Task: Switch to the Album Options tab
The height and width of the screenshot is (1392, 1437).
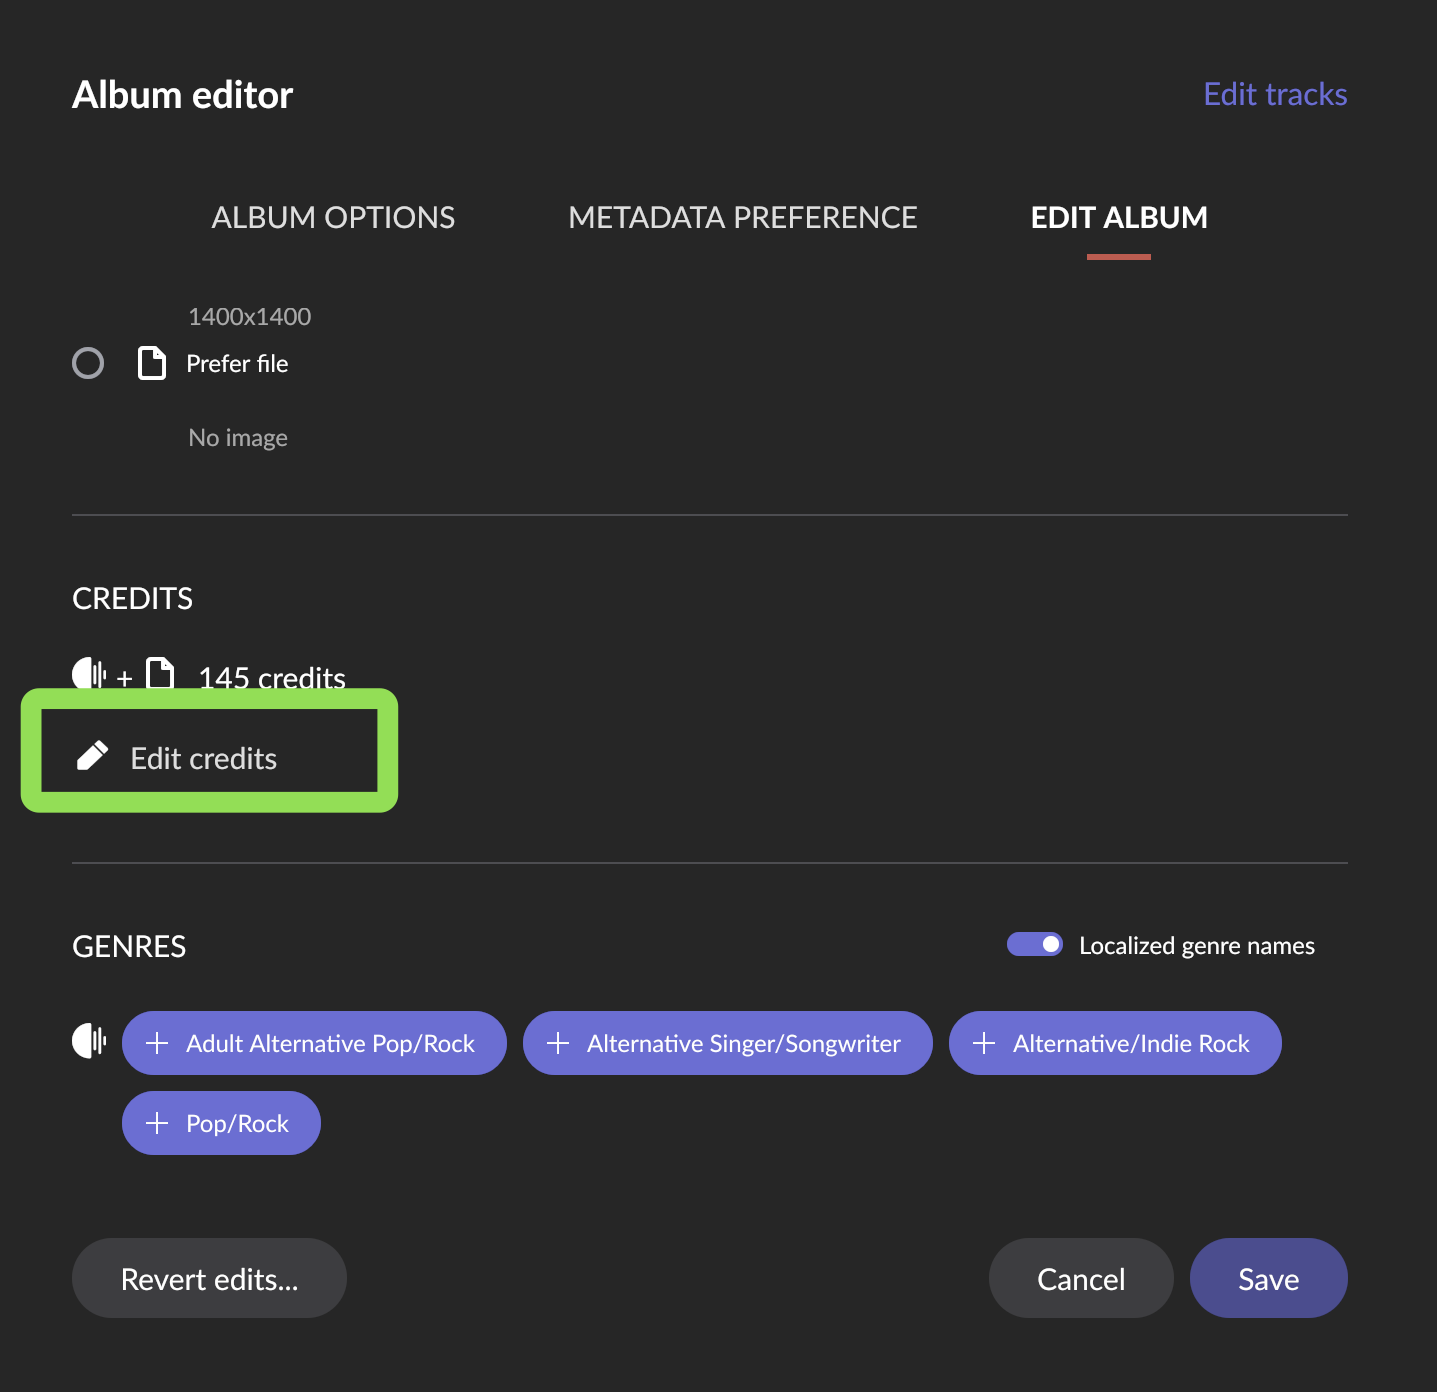Action: click(333, 217)
